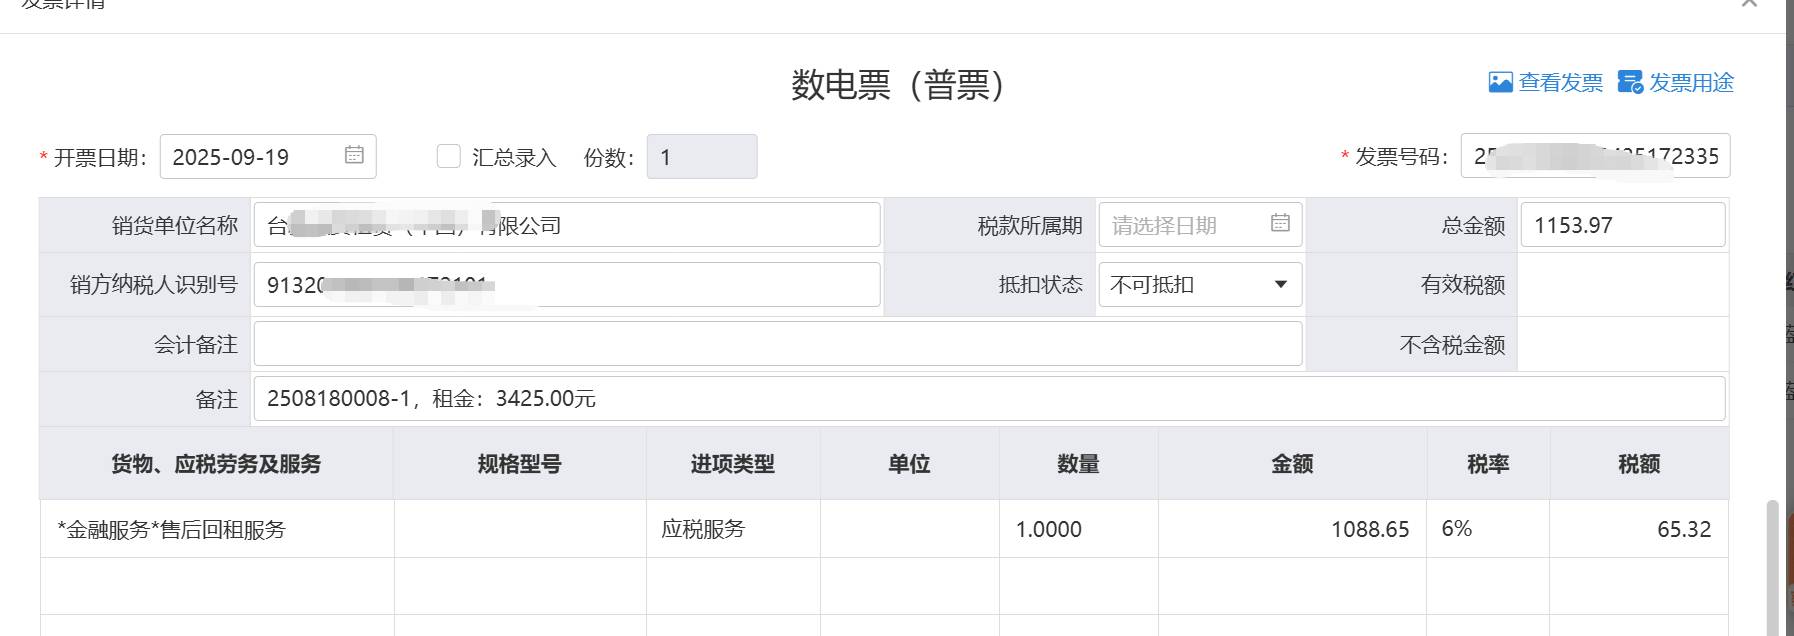This screenshot has width=1794, height=636.
Task: Open calendar icon for 开票日期
Action: 354,155
